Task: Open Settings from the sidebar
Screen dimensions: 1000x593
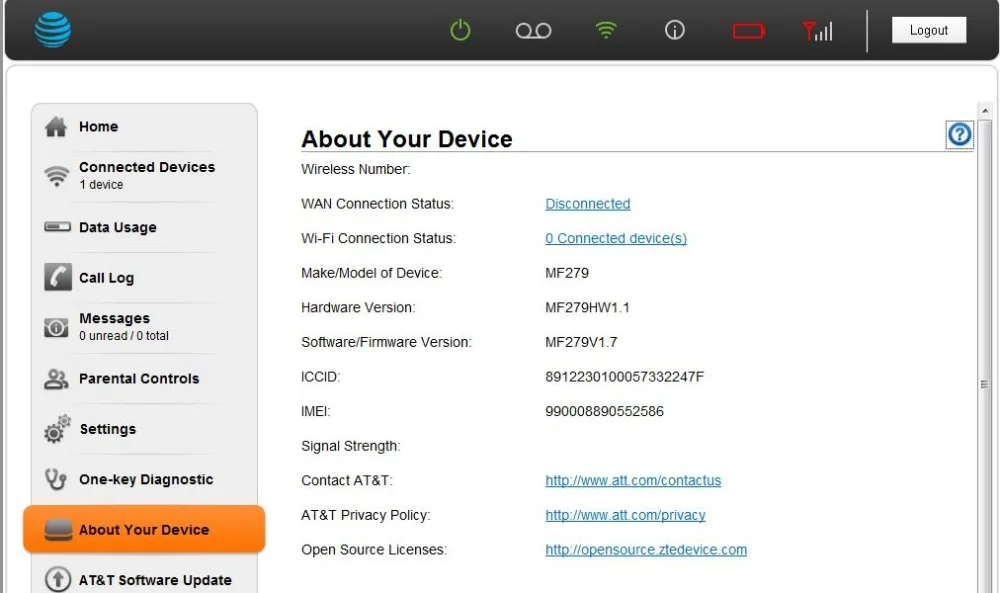Action: point(107,429)
